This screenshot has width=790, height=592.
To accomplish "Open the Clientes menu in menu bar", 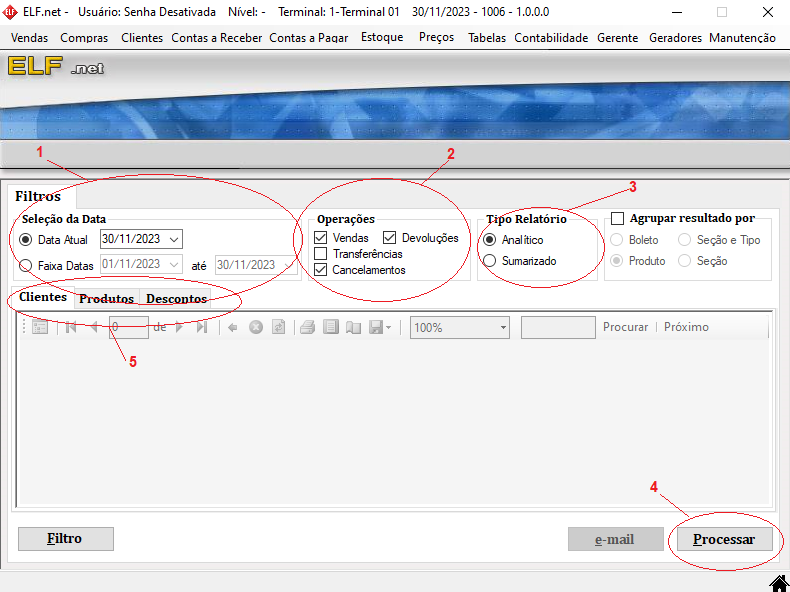I will coord(142,38).
